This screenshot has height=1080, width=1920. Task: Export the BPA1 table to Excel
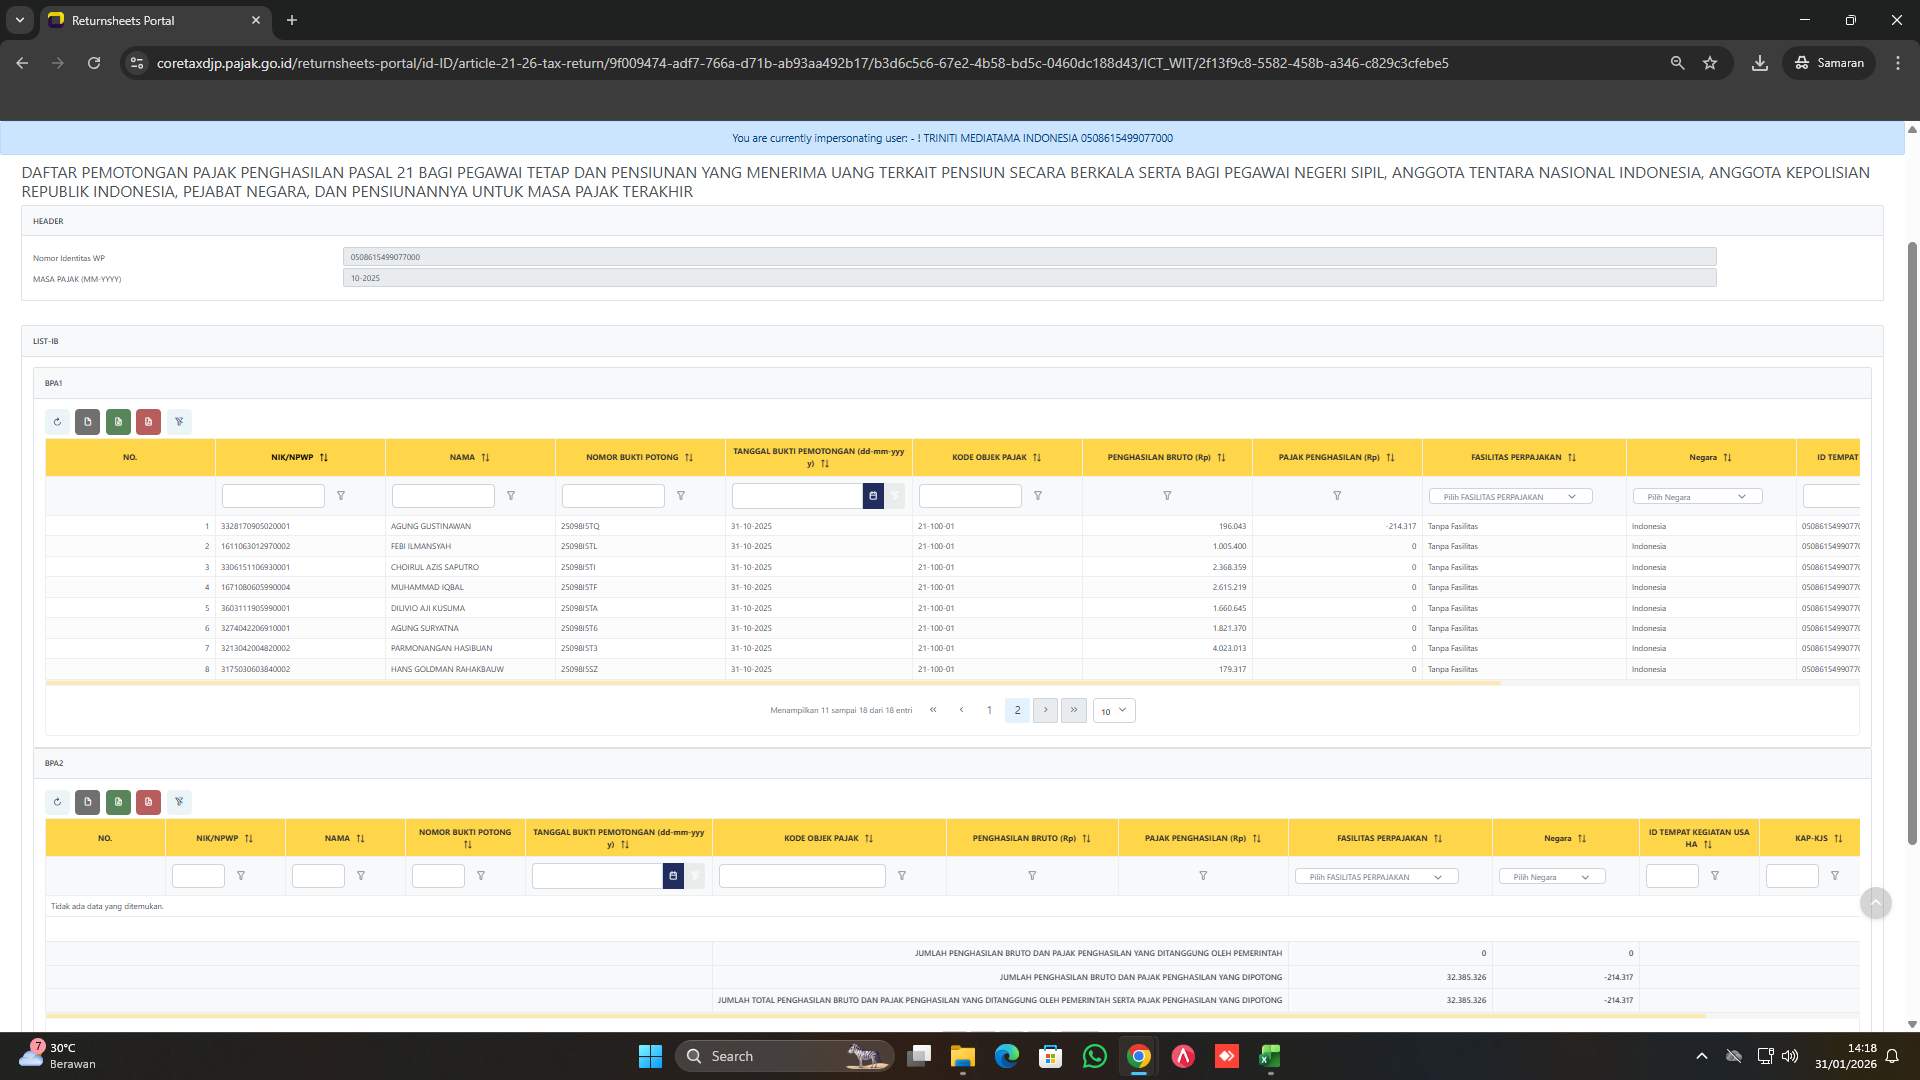118,421
